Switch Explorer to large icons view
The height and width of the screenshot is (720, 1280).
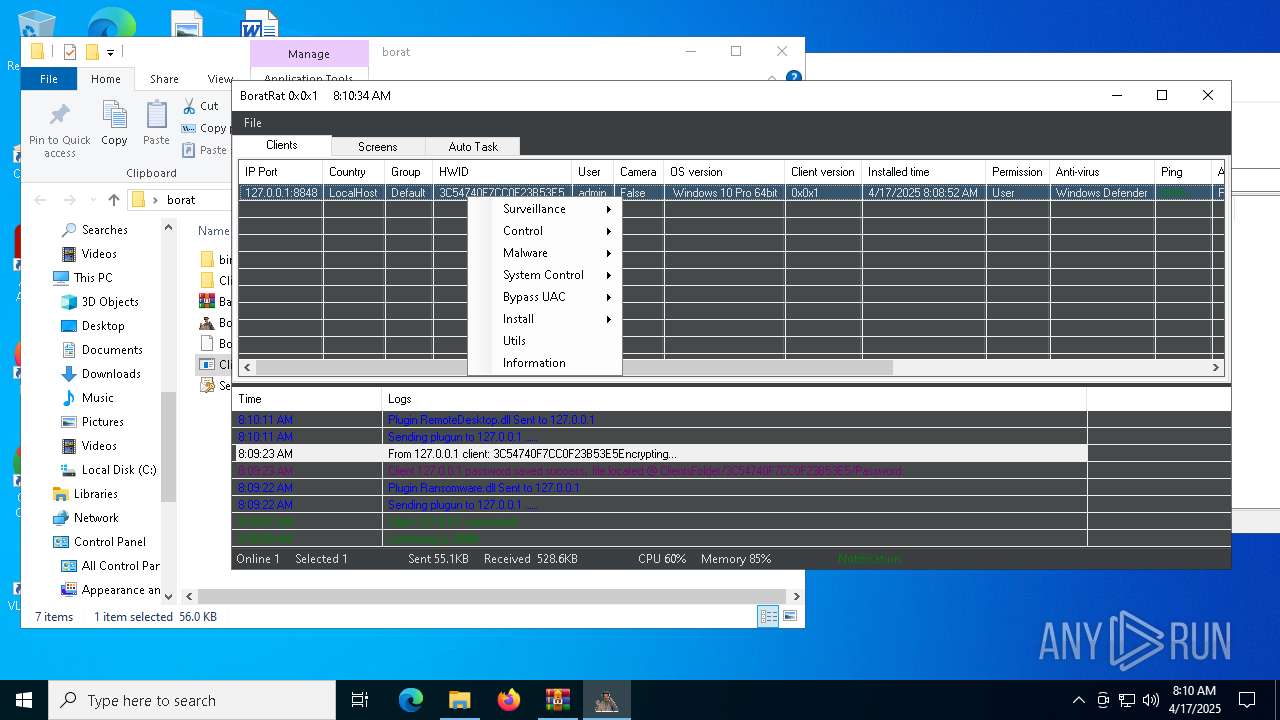click(790, 617)
